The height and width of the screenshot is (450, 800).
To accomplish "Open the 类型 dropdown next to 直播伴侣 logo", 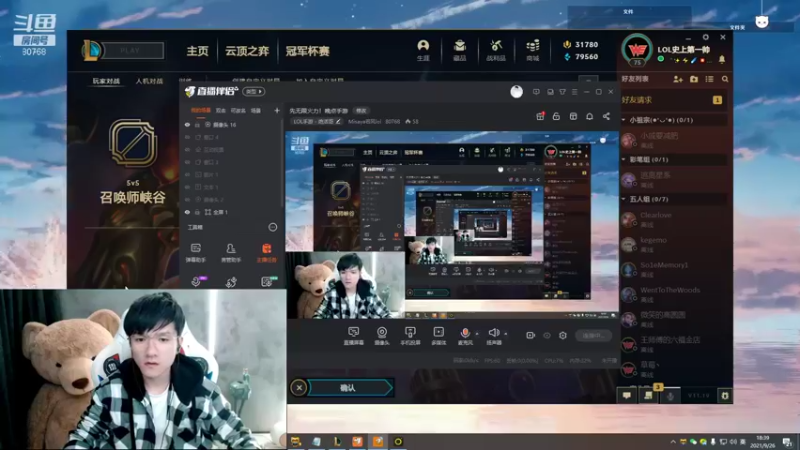I will coord(254,92).
